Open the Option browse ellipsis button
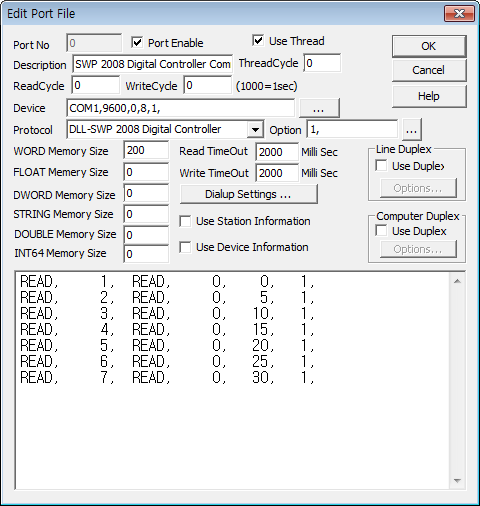 412,130
